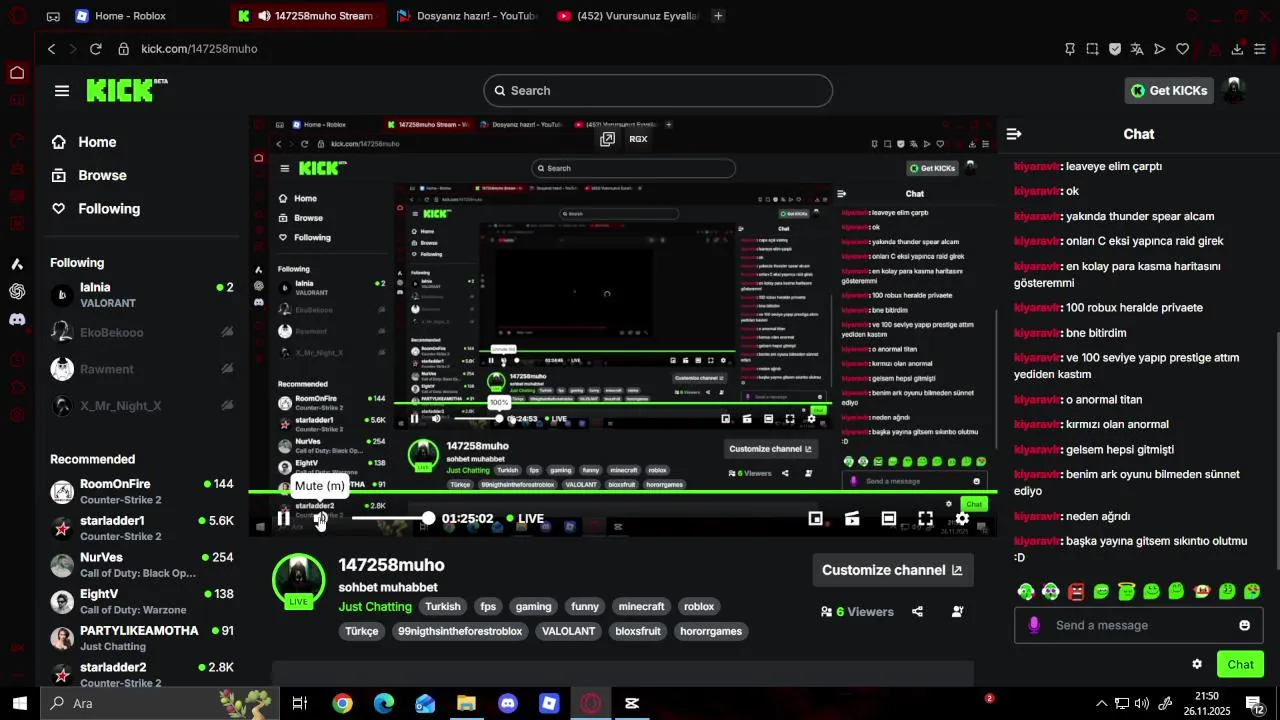
Task: Open Discord in Opera sidebar
Action: tap(17, 320)
